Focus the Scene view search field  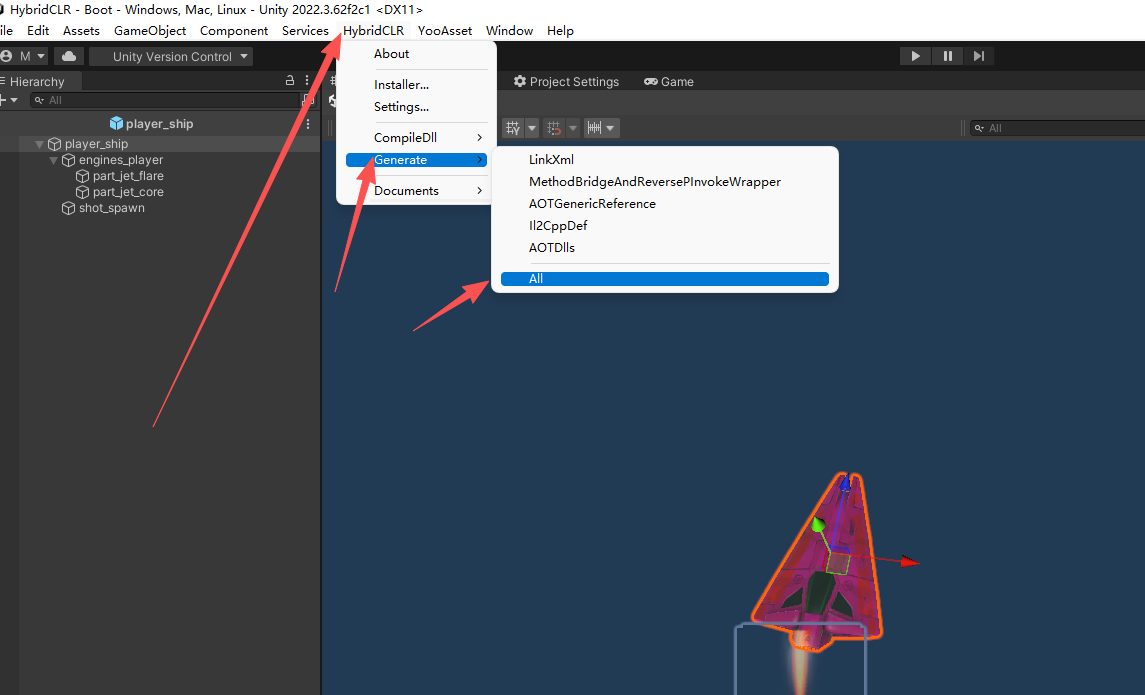point(1057,128)
